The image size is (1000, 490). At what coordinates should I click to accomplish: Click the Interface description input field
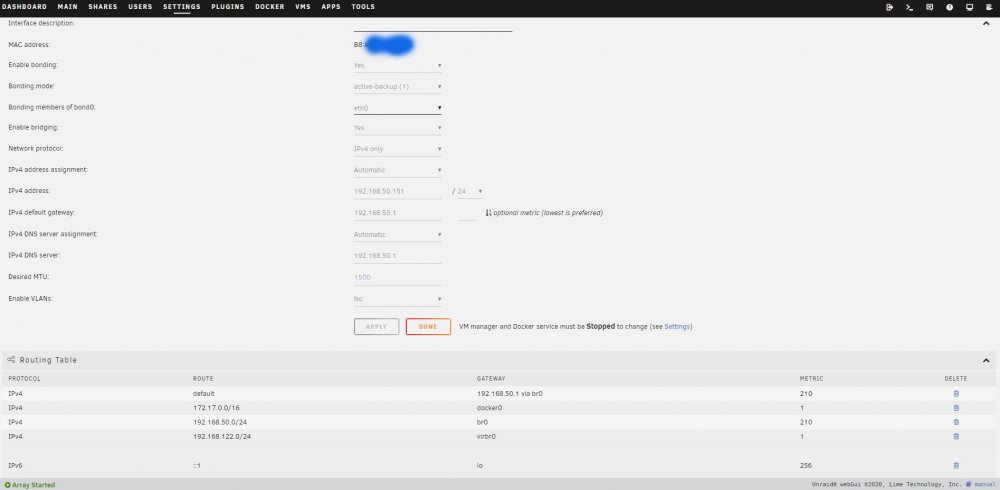[x=433, y=25]
